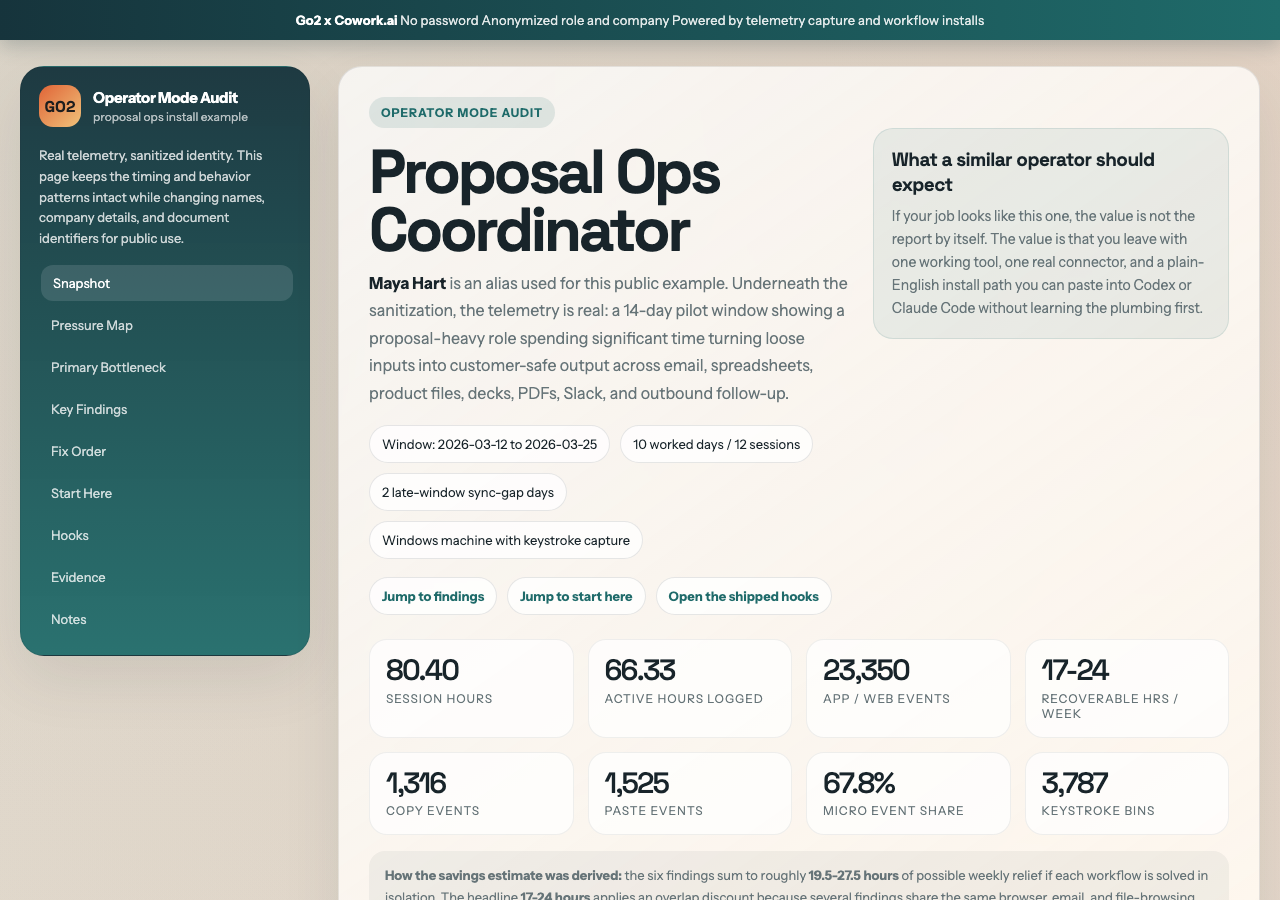Go to Evidence in sidebar

click(x=167, y=577)
